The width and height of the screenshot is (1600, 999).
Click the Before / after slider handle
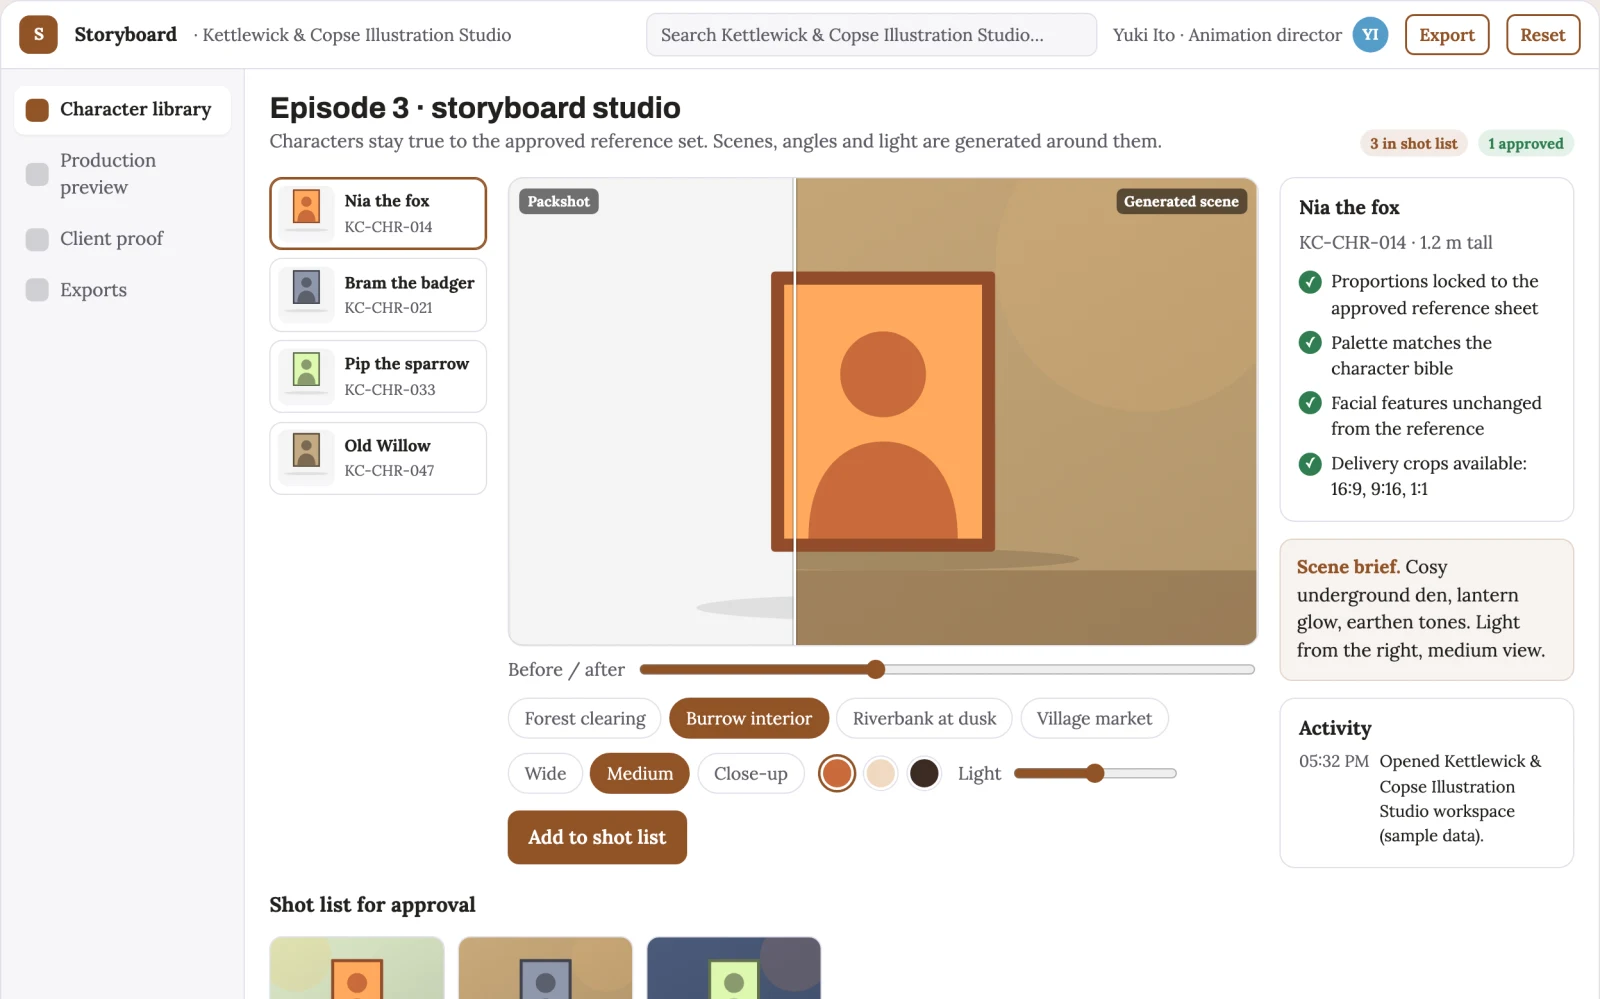coord(876,669)
